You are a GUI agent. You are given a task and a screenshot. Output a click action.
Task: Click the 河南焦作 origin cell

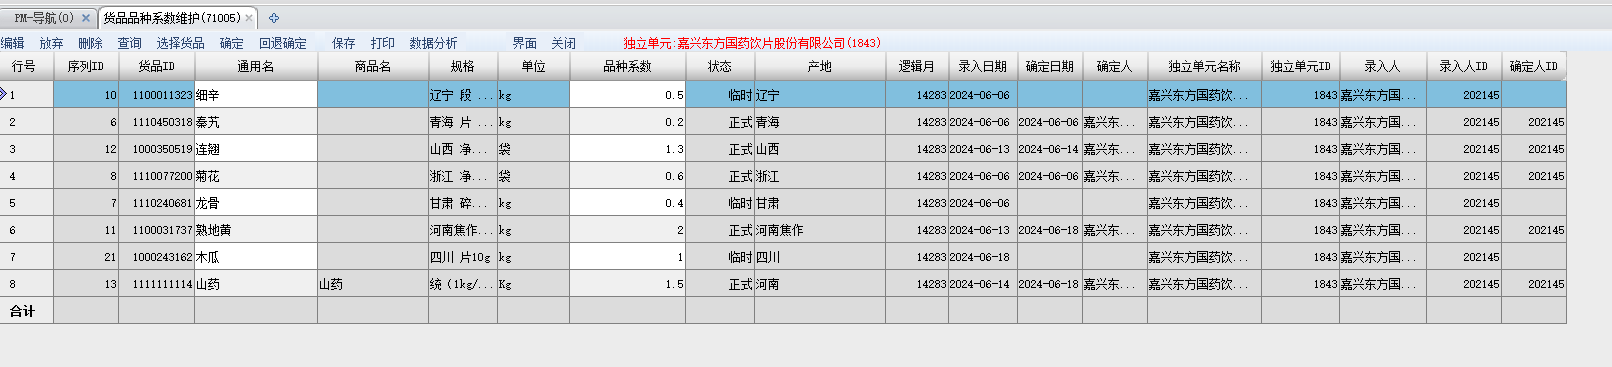(x=820, y=230)
